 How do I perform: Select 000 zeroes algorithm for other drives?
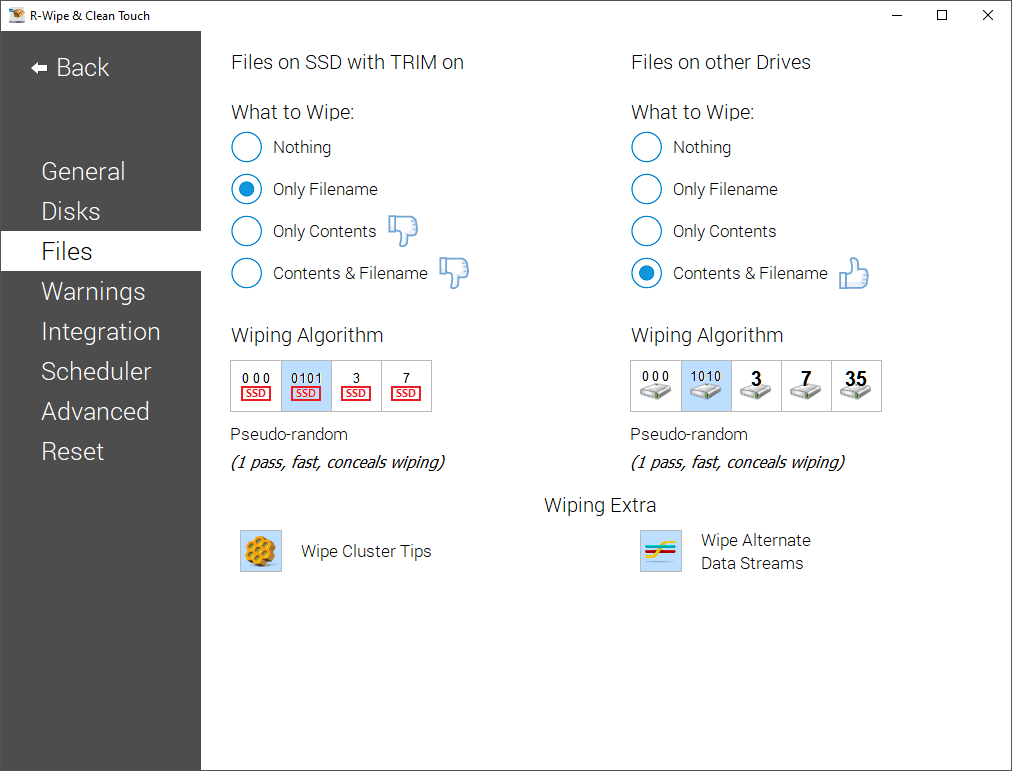click(656, 386)
